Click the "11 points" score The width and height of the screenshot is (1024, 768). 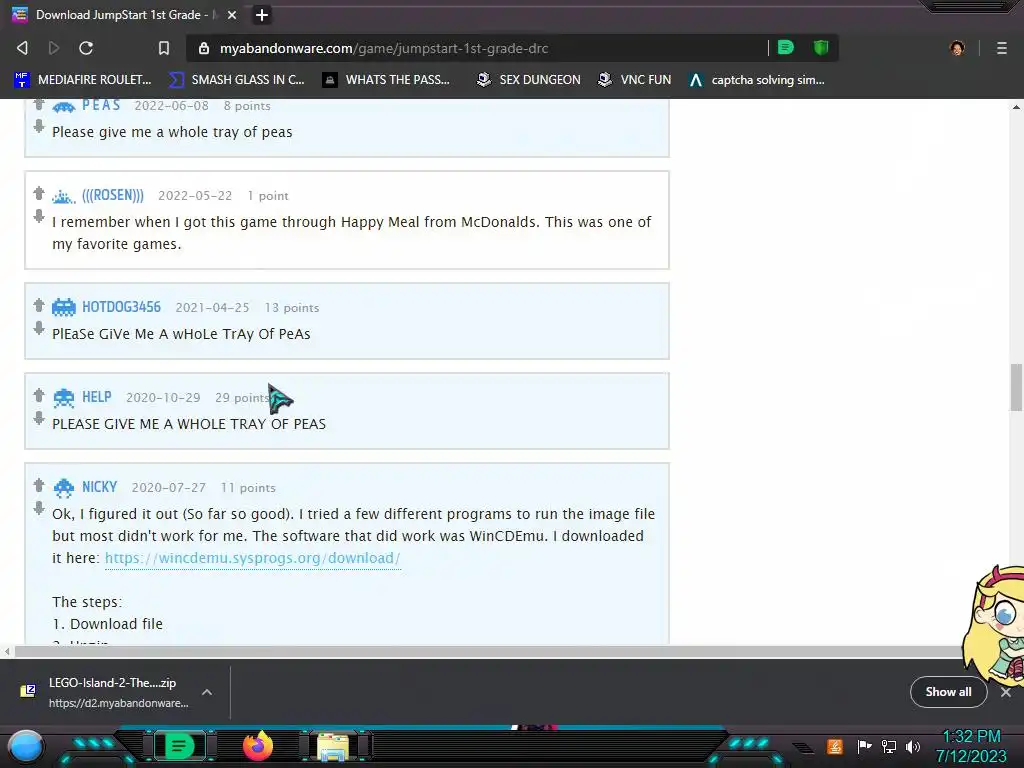tap(248, 488)
